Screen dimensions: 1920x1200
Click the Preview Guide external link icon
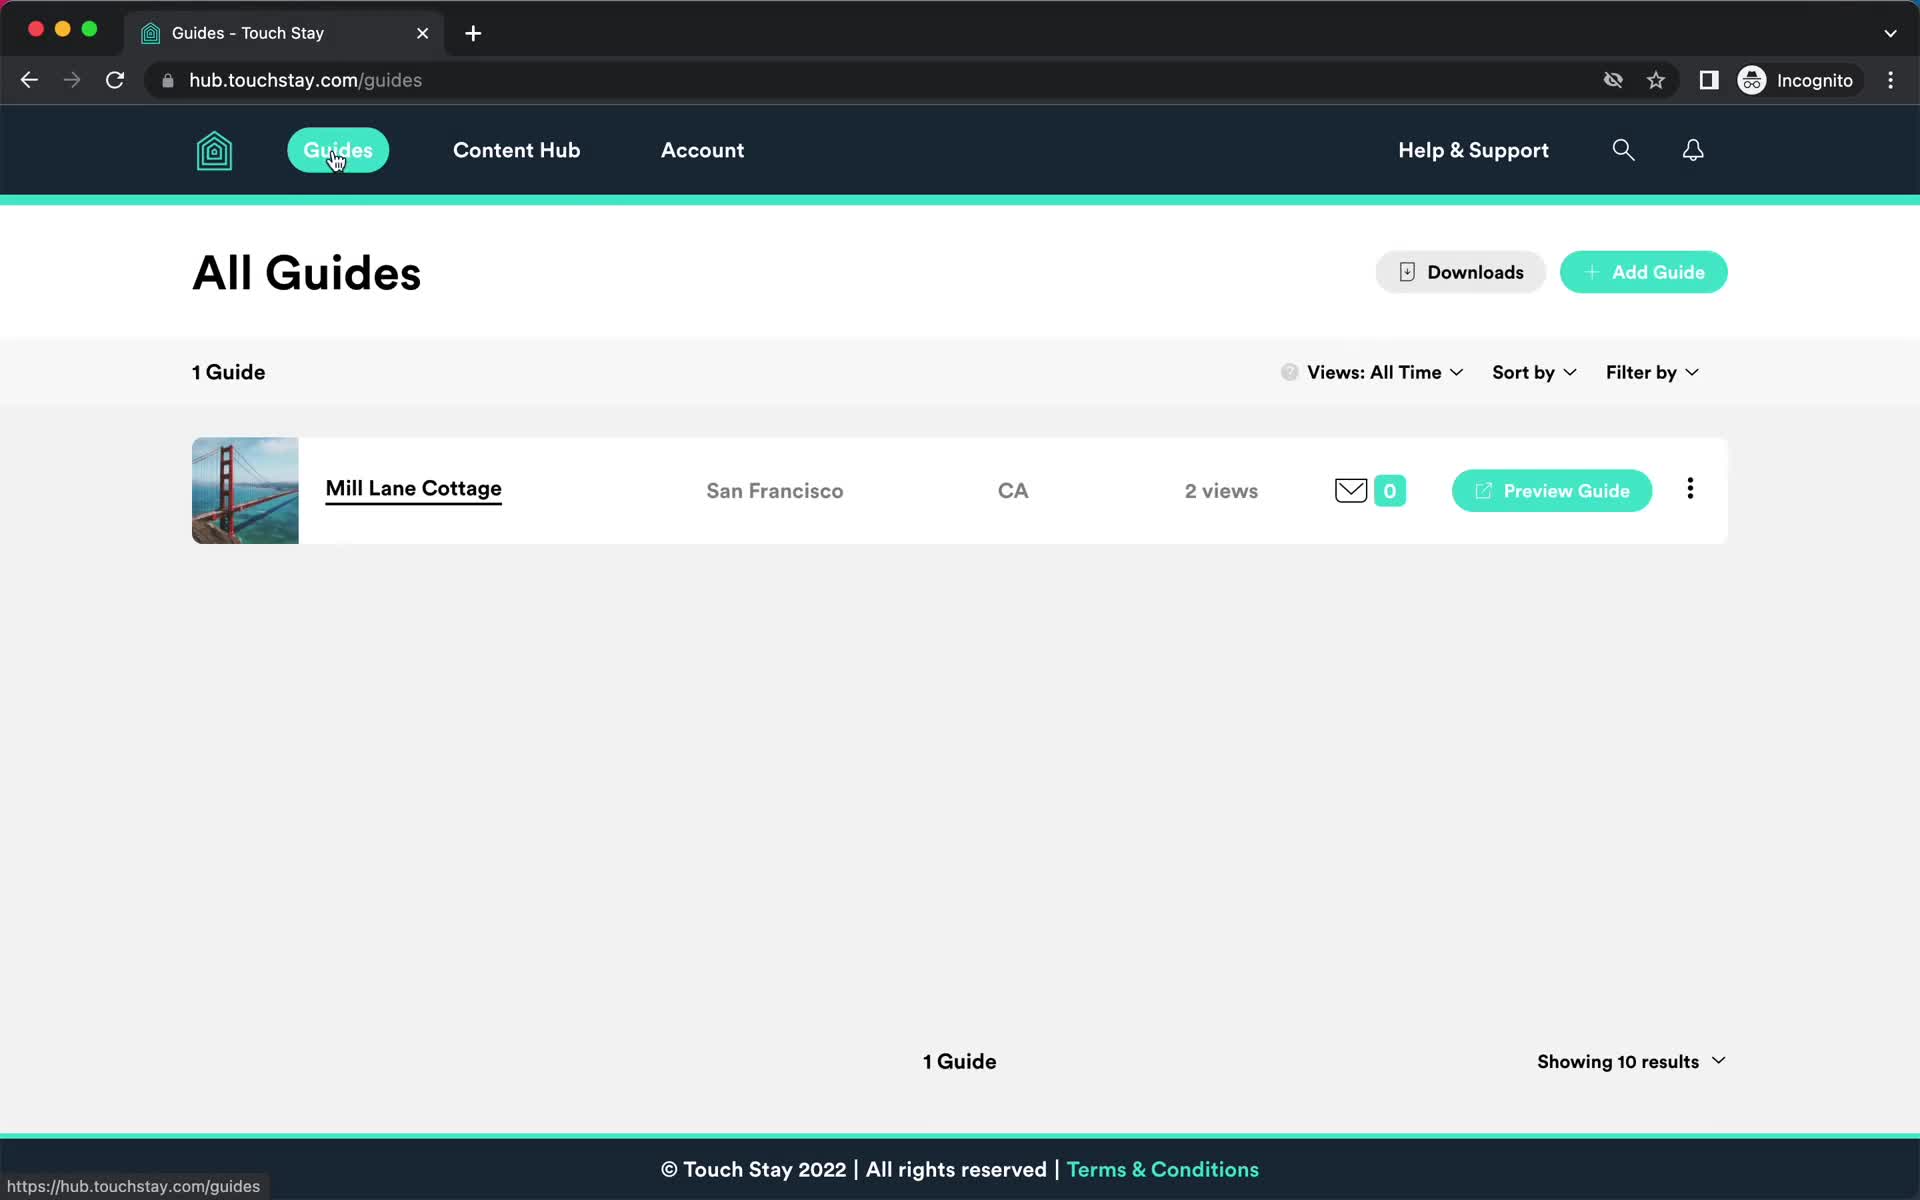(x=1483, y=491)
